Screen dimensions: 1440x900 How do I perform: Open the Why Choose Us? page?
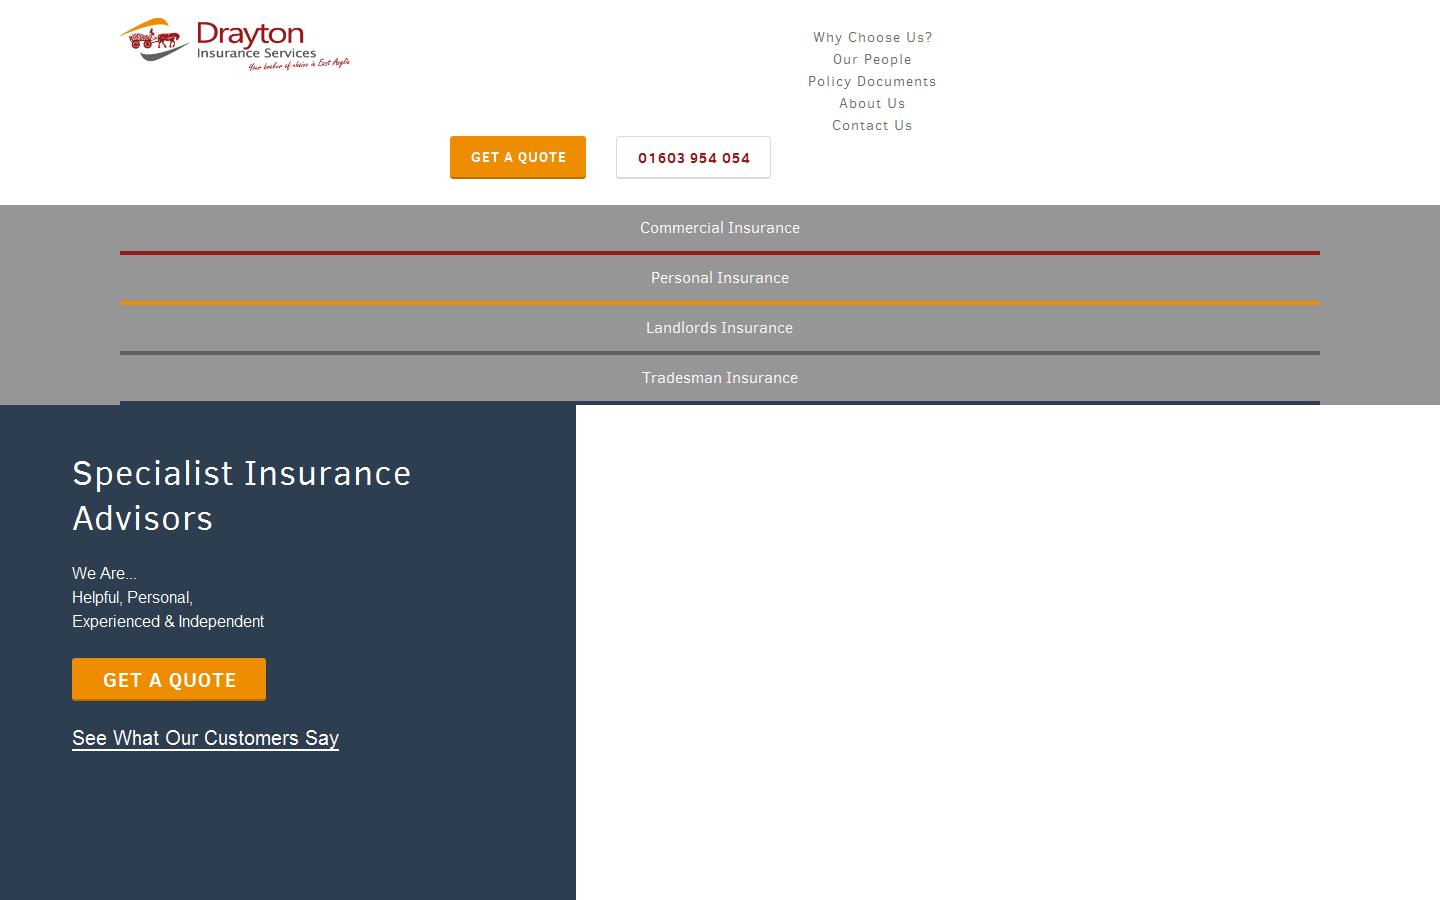point(872,37)
